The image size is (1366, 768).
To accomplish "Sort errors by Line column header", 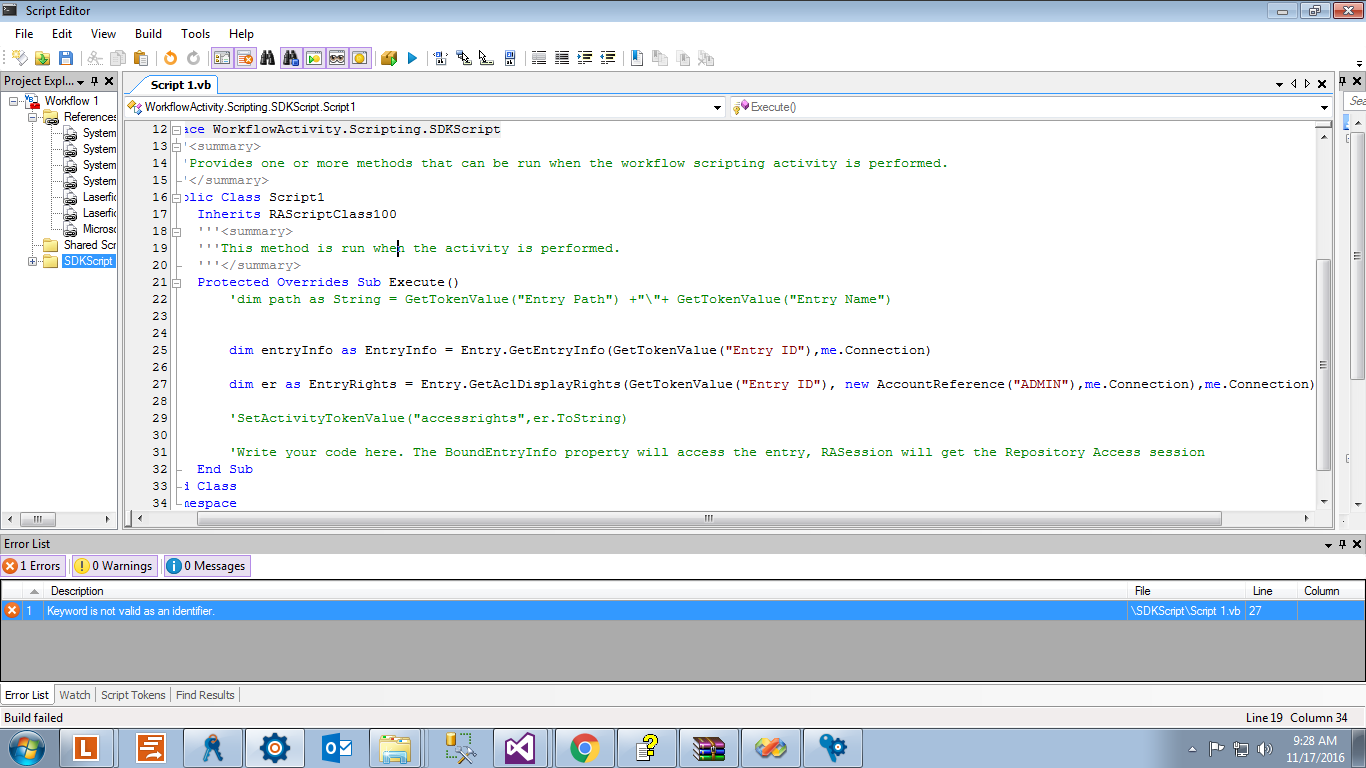I will (x=1272, y=591).
